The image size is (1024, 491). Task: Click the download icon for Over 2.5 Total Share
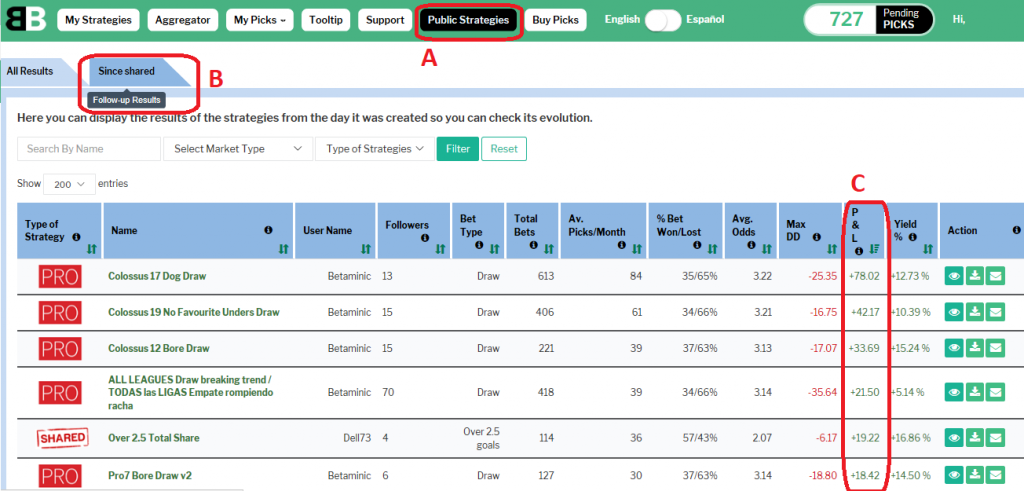click(x=974, y=438)
